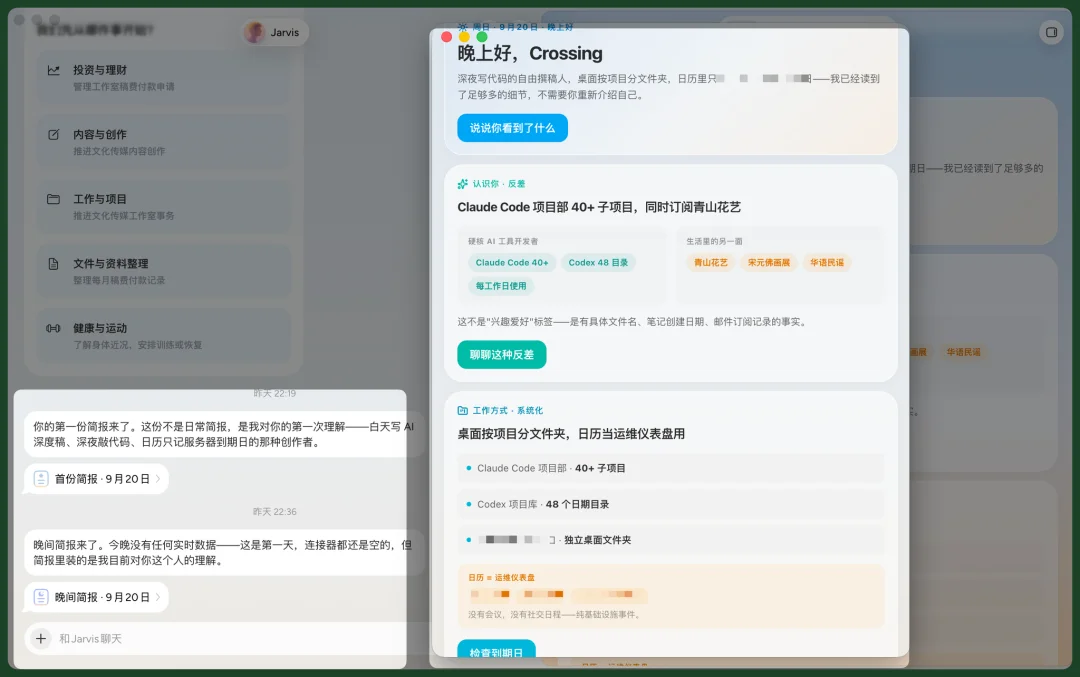Click the 文件与资料整理 document icon
The height and width of the screenshot is (677, 1080).
[54, 264]
